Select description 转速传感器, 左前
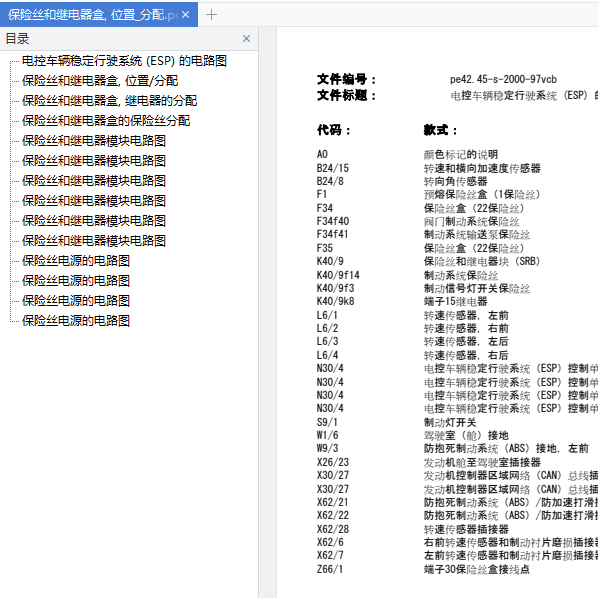Viewport: 598px width, 598px height. 466,315
